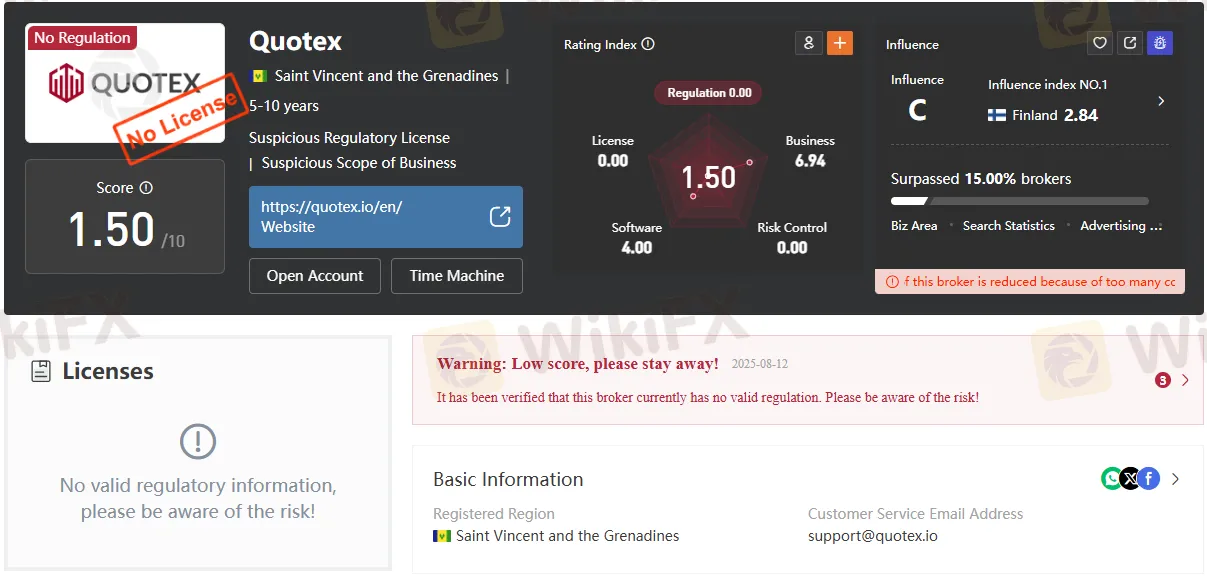Click the no-regulation exclamation circle icon

pos(198,441)
